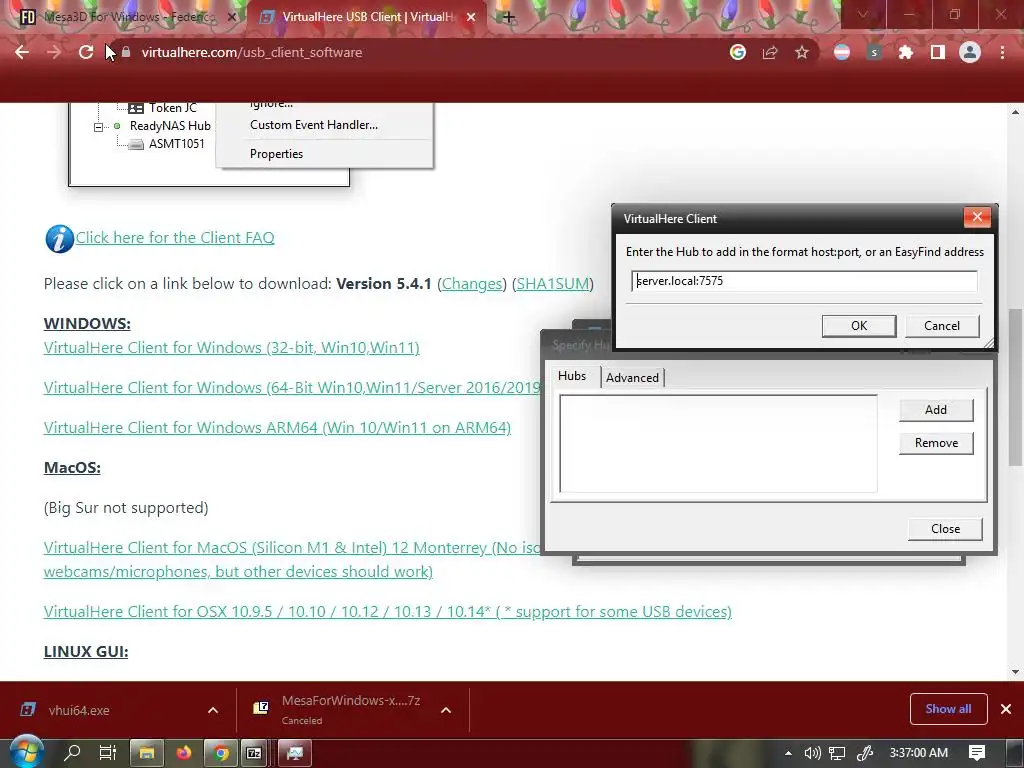The width and height of the screenshot is (1024, 768).
Task: Open vhui64.exe download item
Action: (x=78, y=710)
